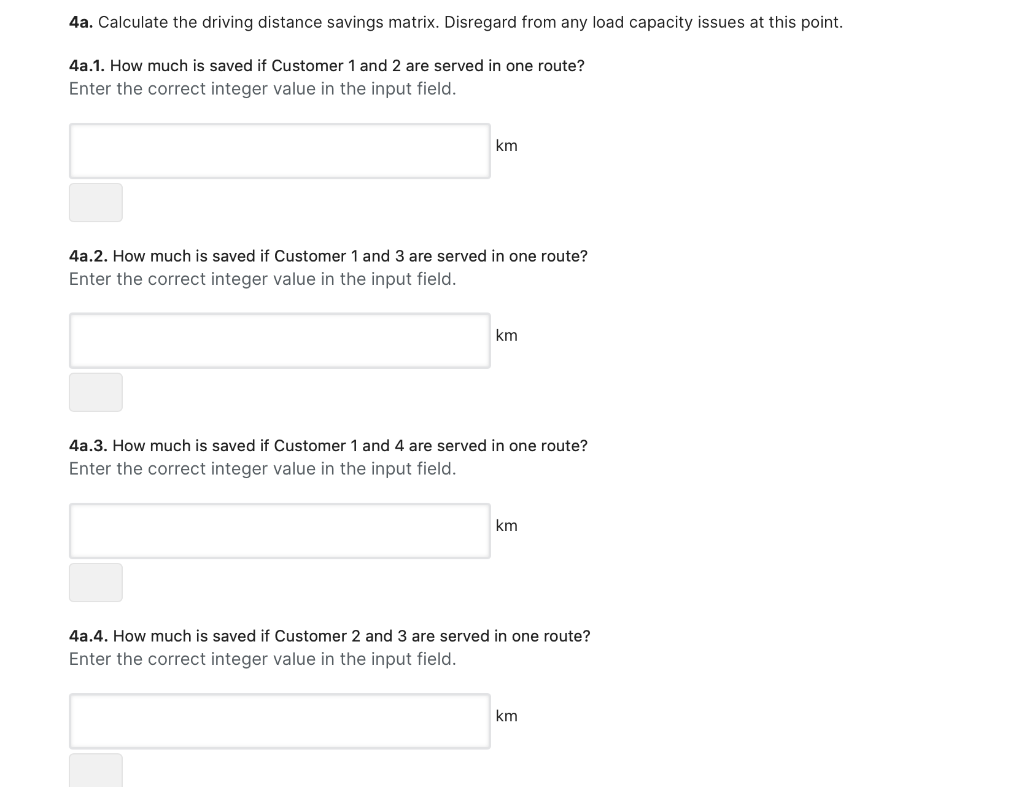Select the question 4a.3 heading text

coord(328,446)
